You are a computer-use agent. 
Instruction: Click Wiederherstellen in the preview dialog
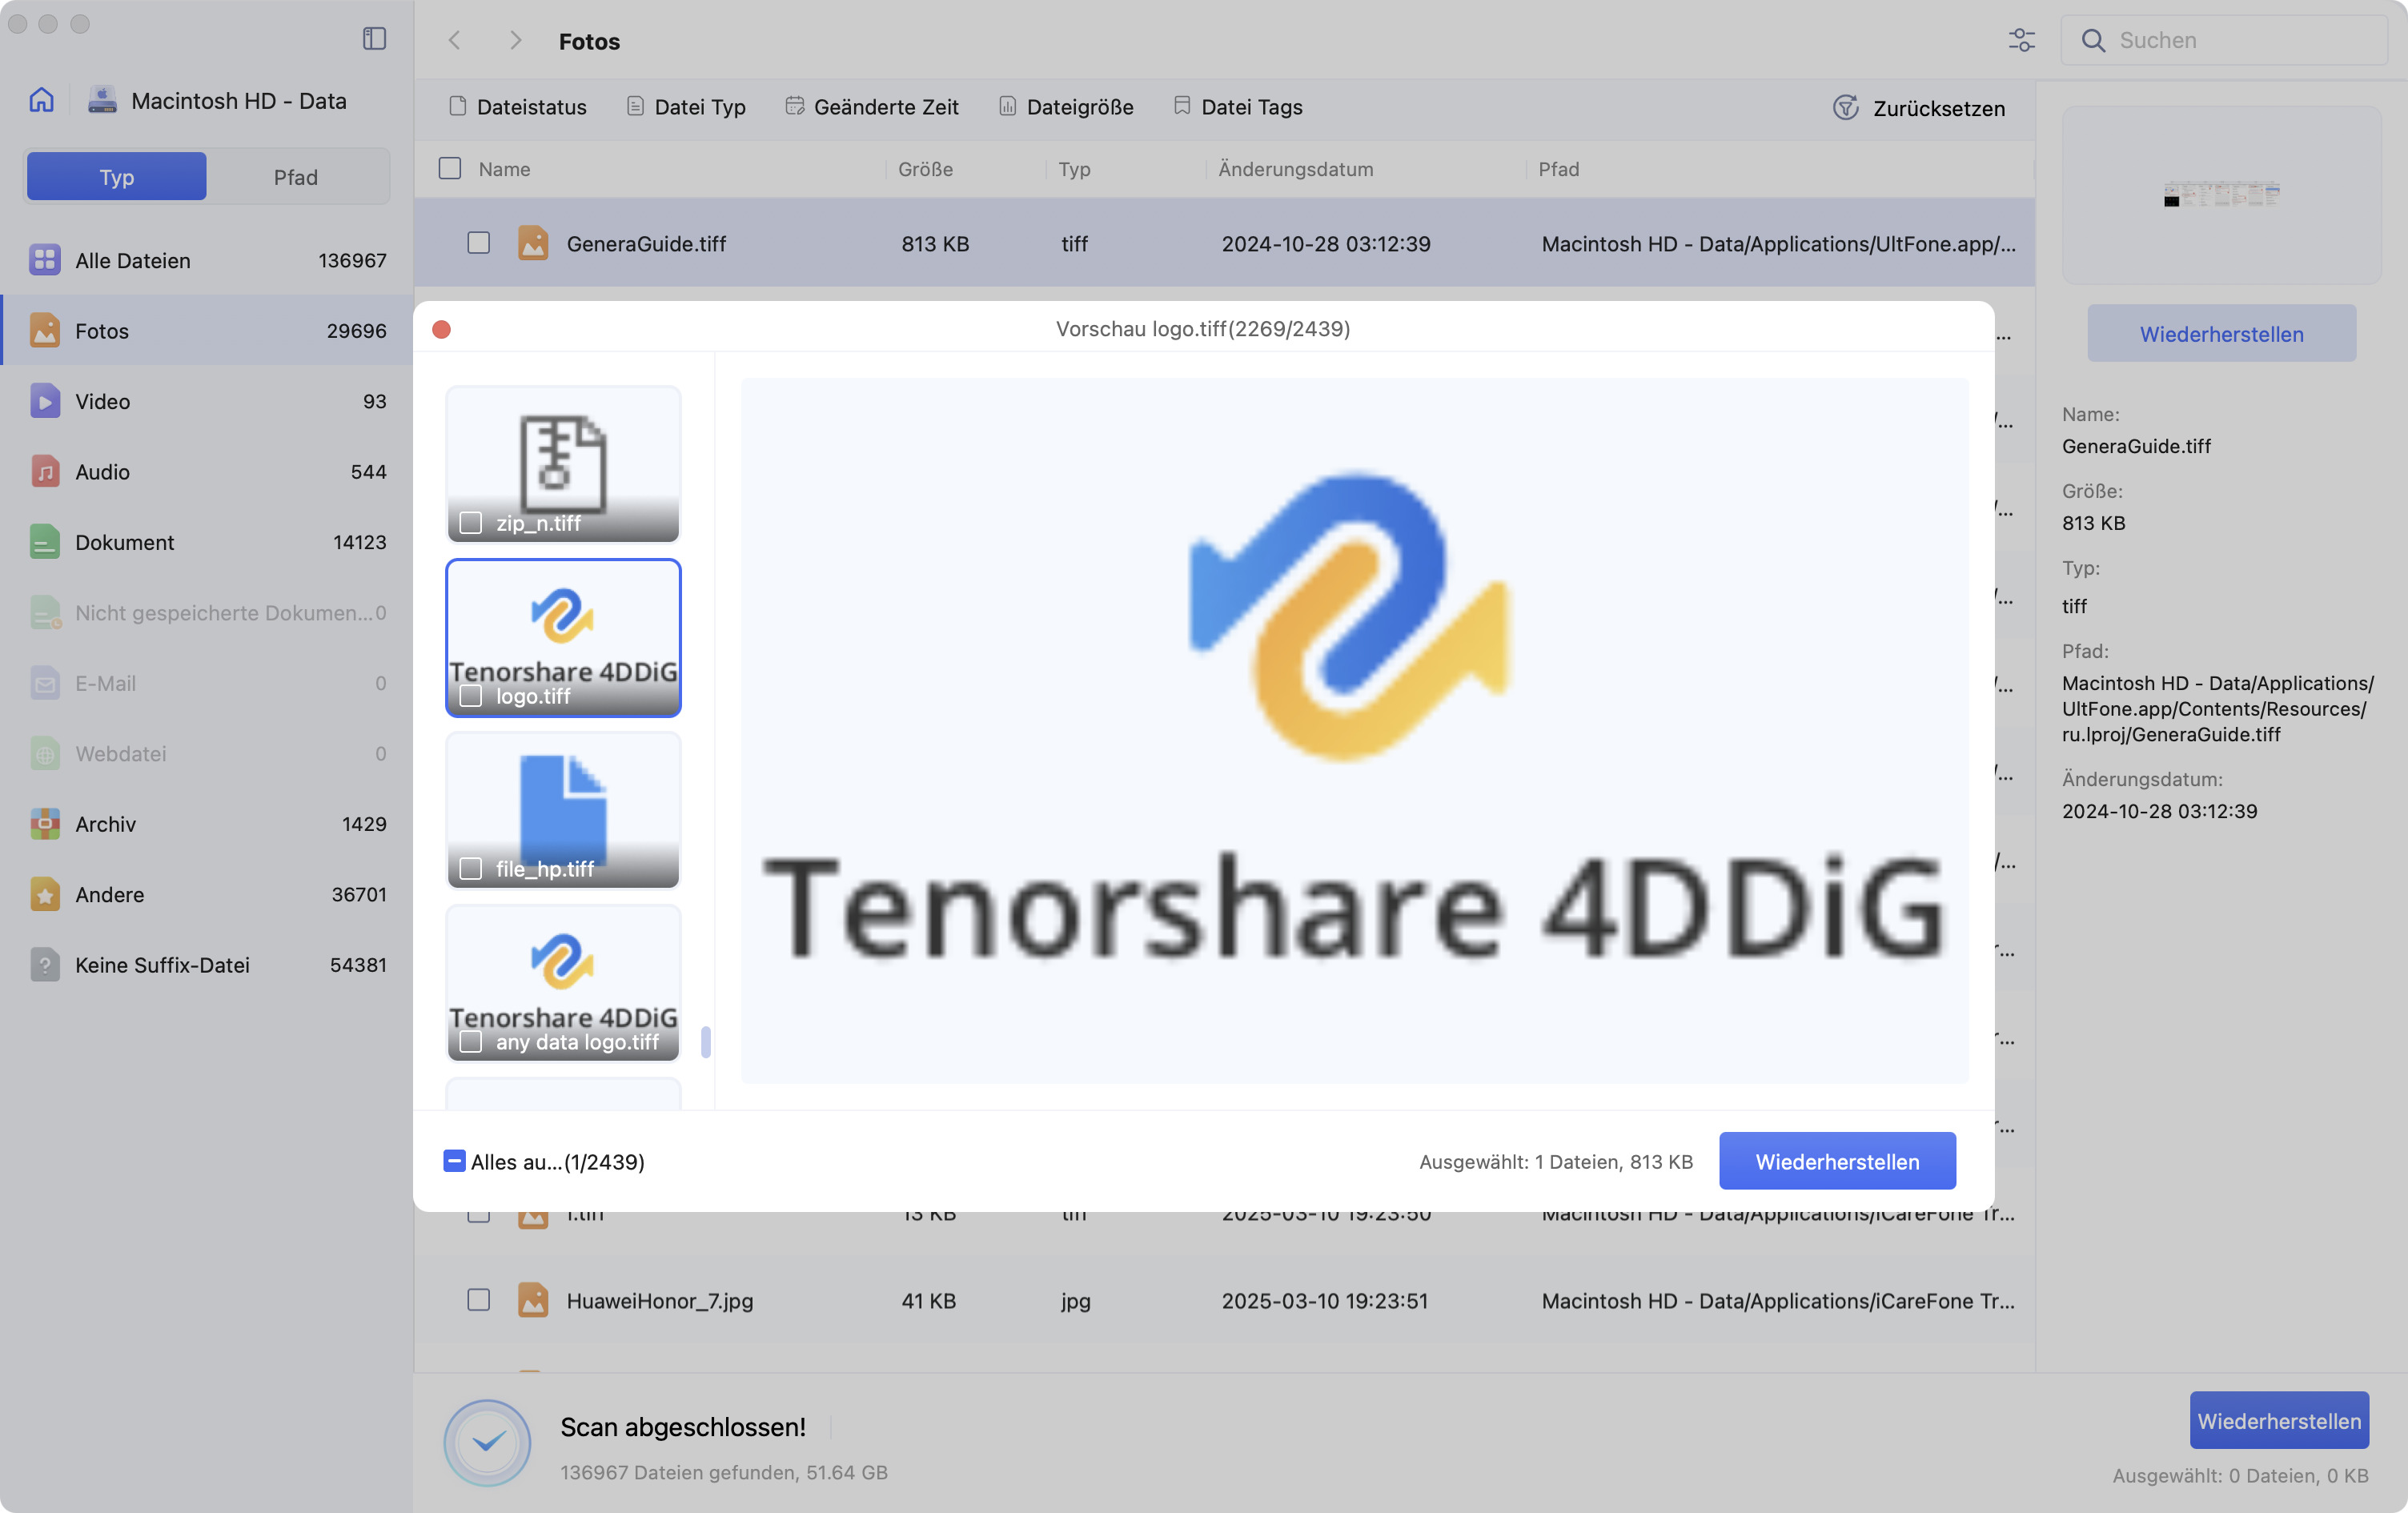(x=1837, y=1161)
